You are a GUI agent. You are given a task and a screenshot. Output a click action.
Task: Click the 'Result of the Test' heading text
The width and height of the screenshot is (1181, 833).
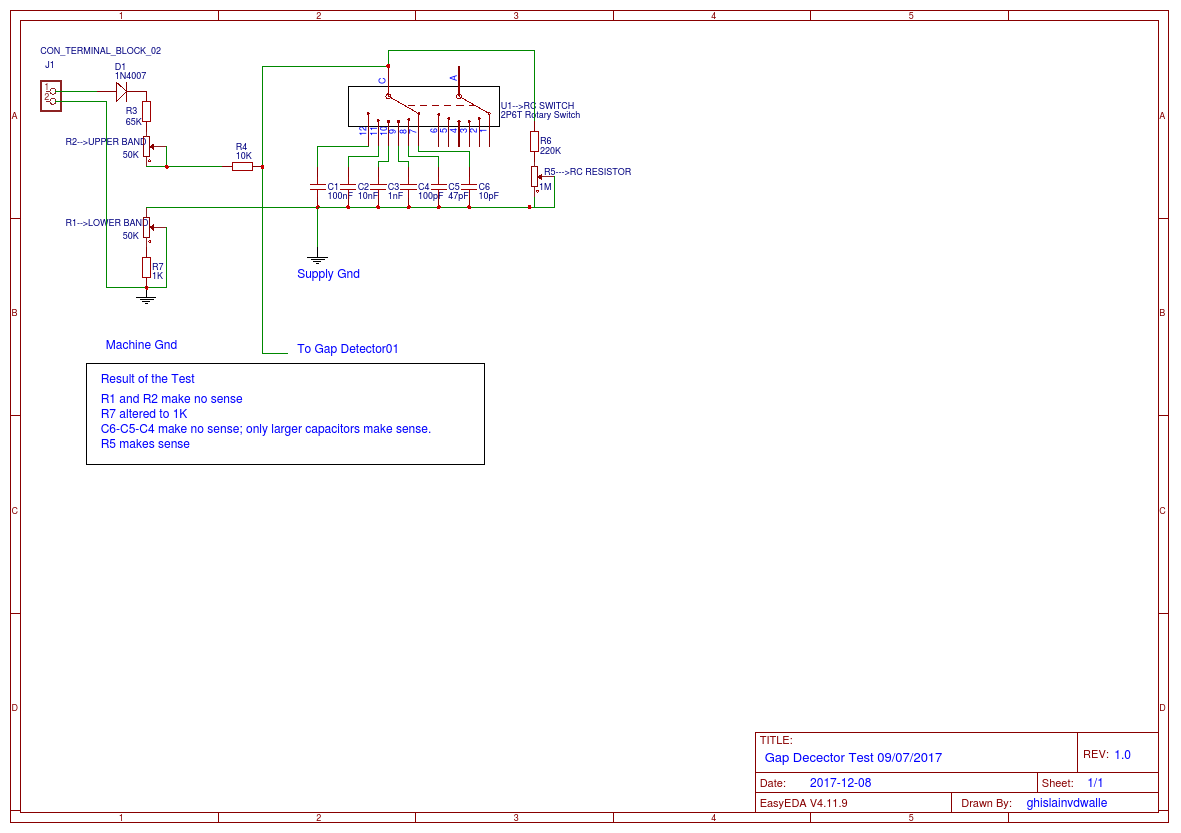tap(148, 379)
